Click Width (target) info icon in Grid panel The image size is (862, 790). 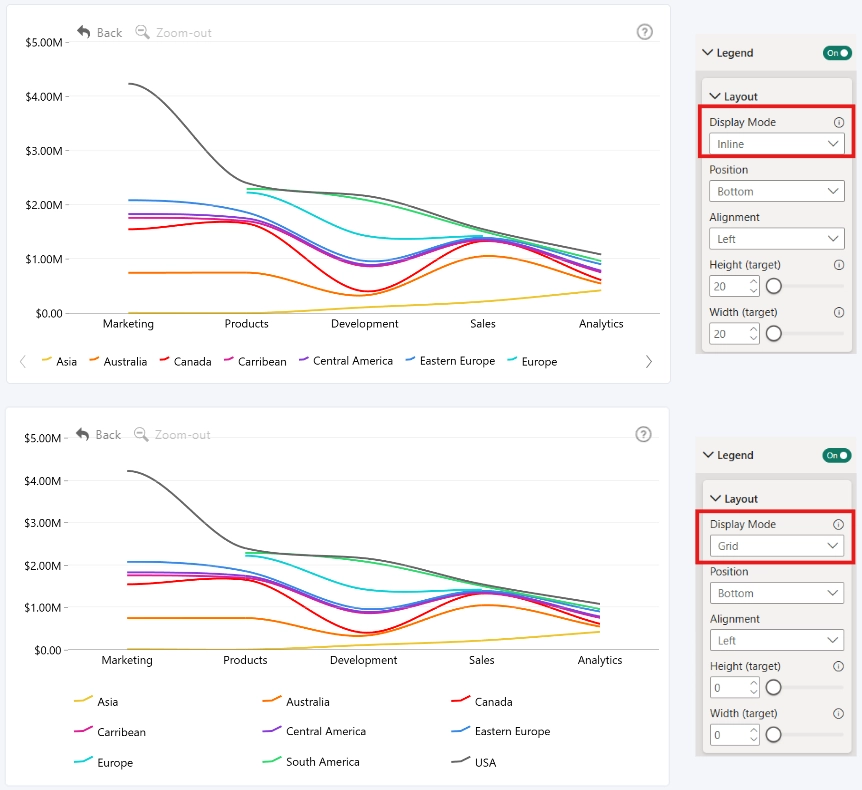click(838, 714)
